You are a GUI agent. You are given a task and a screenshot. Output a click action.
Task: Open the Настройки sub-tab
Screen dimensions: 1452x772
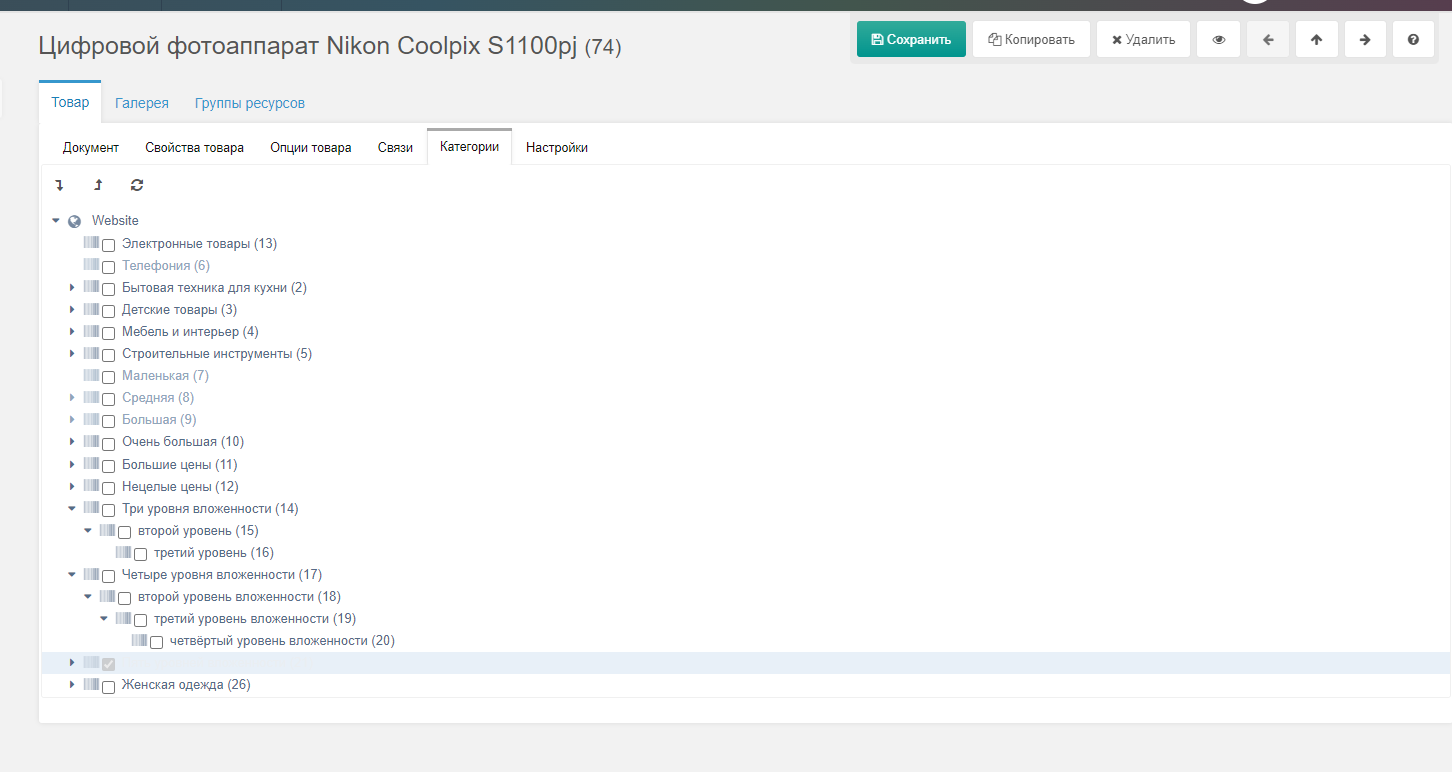[557, 147]
